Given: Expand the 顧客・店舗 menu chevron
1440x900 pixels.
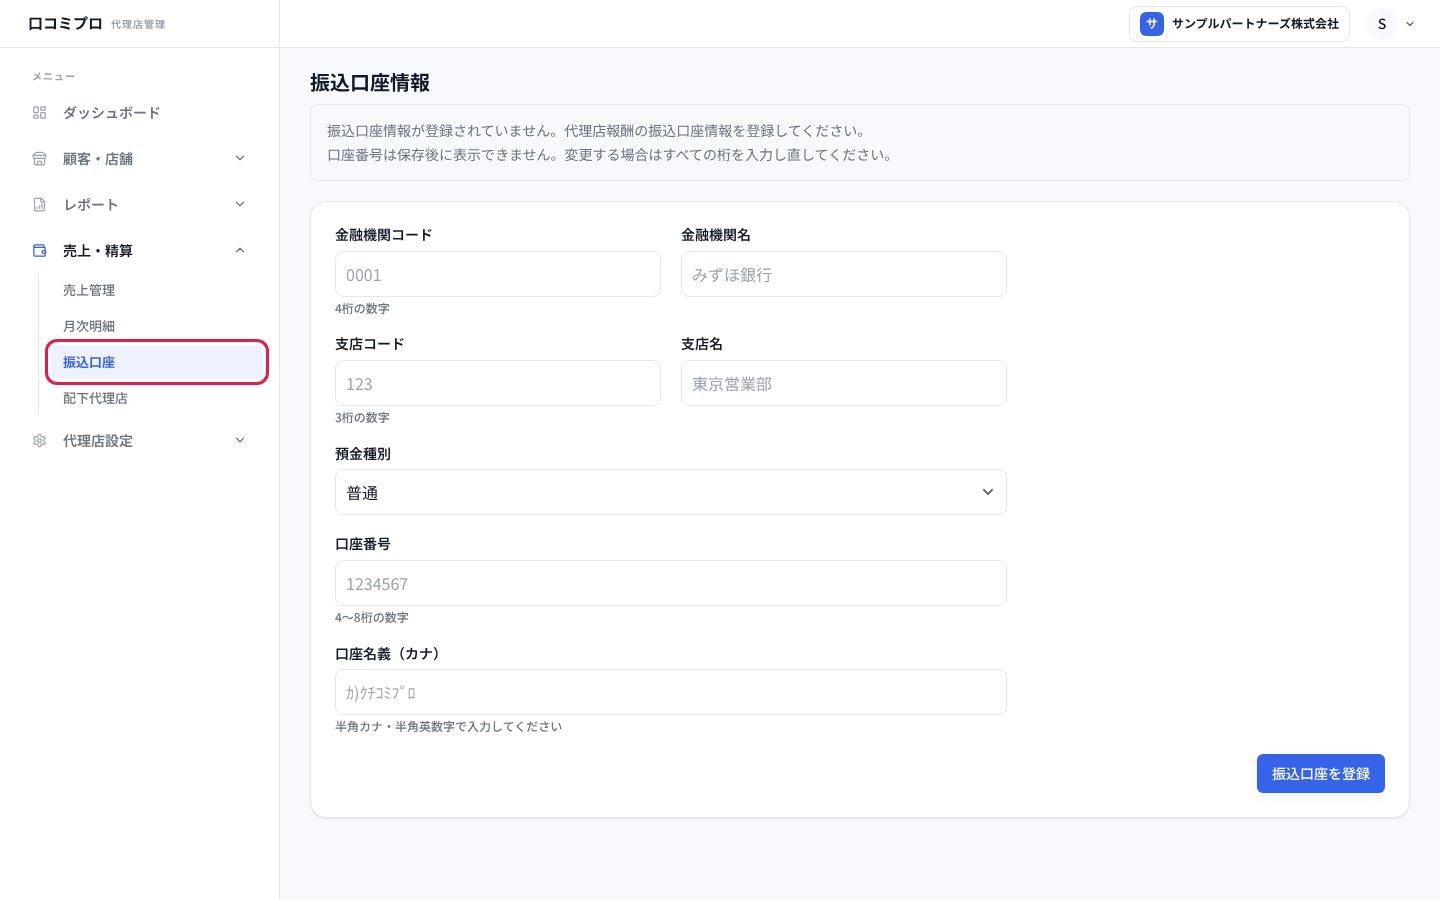Looking at the screenshot, I should coord(240,158).
